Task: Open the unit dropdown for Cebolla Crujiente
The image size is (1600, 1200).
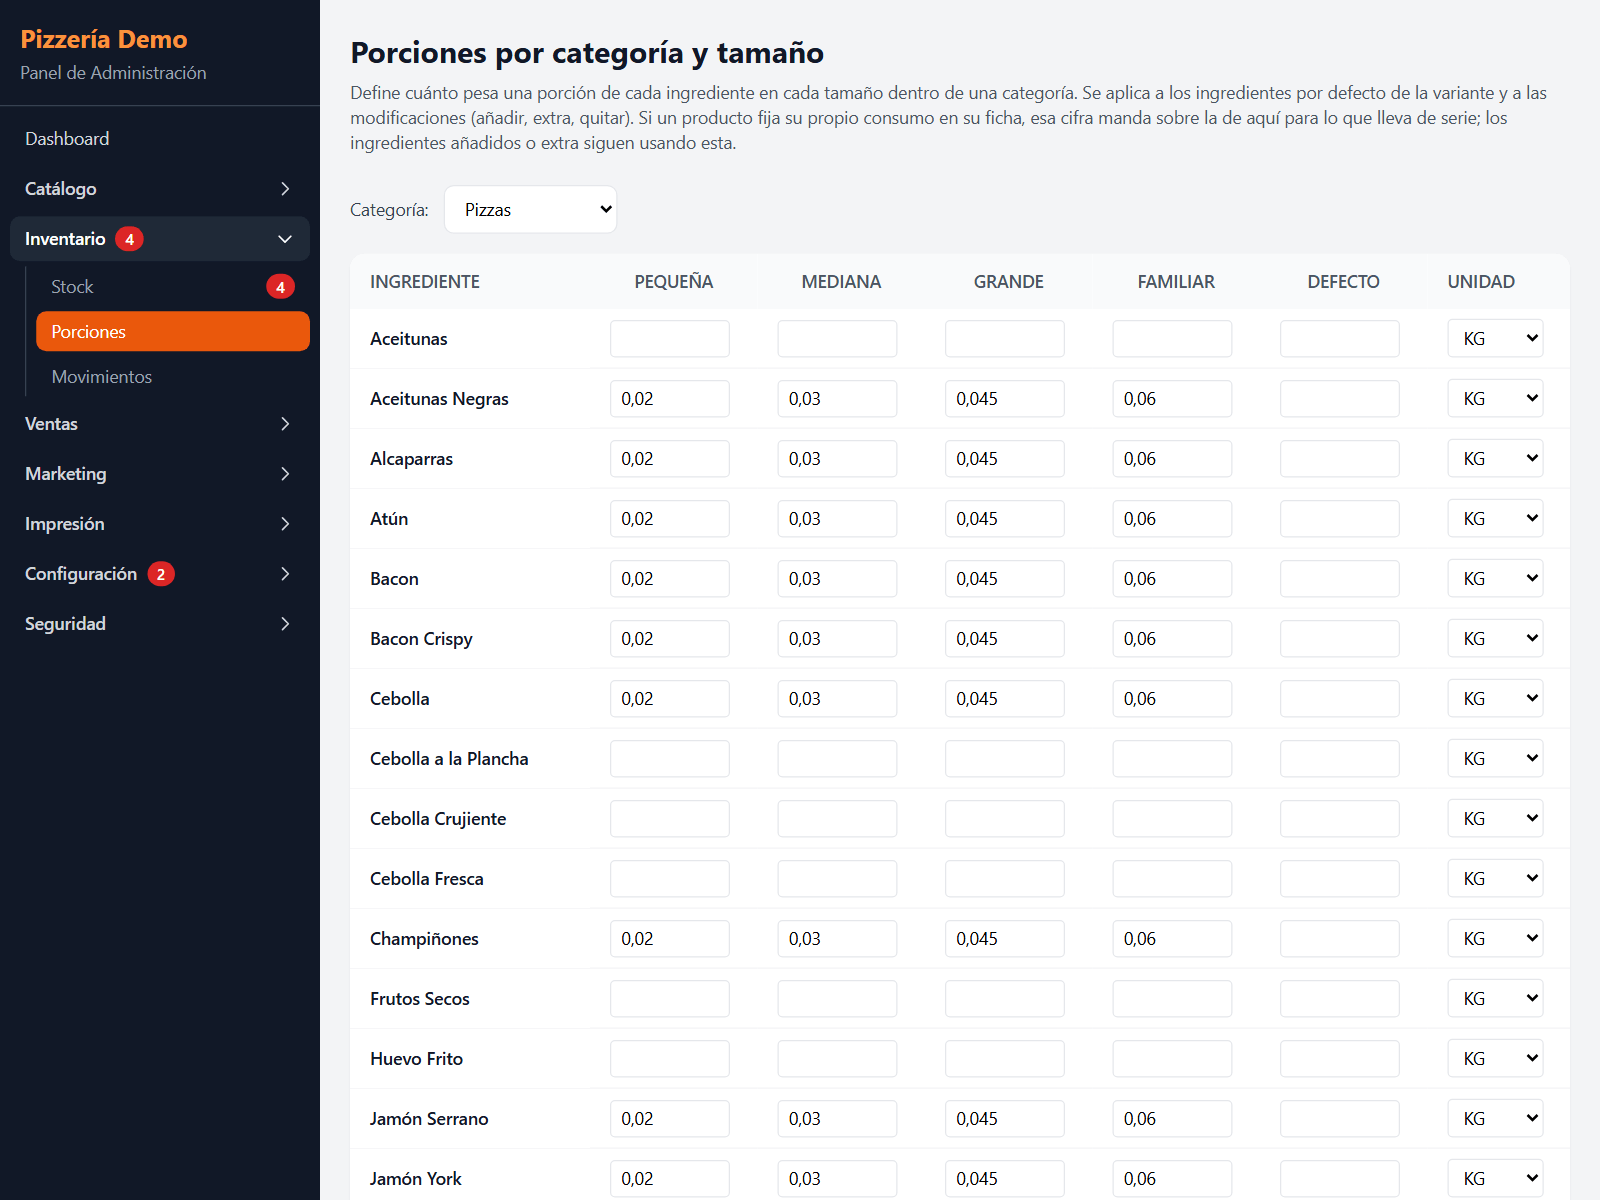Action: 1495,819
